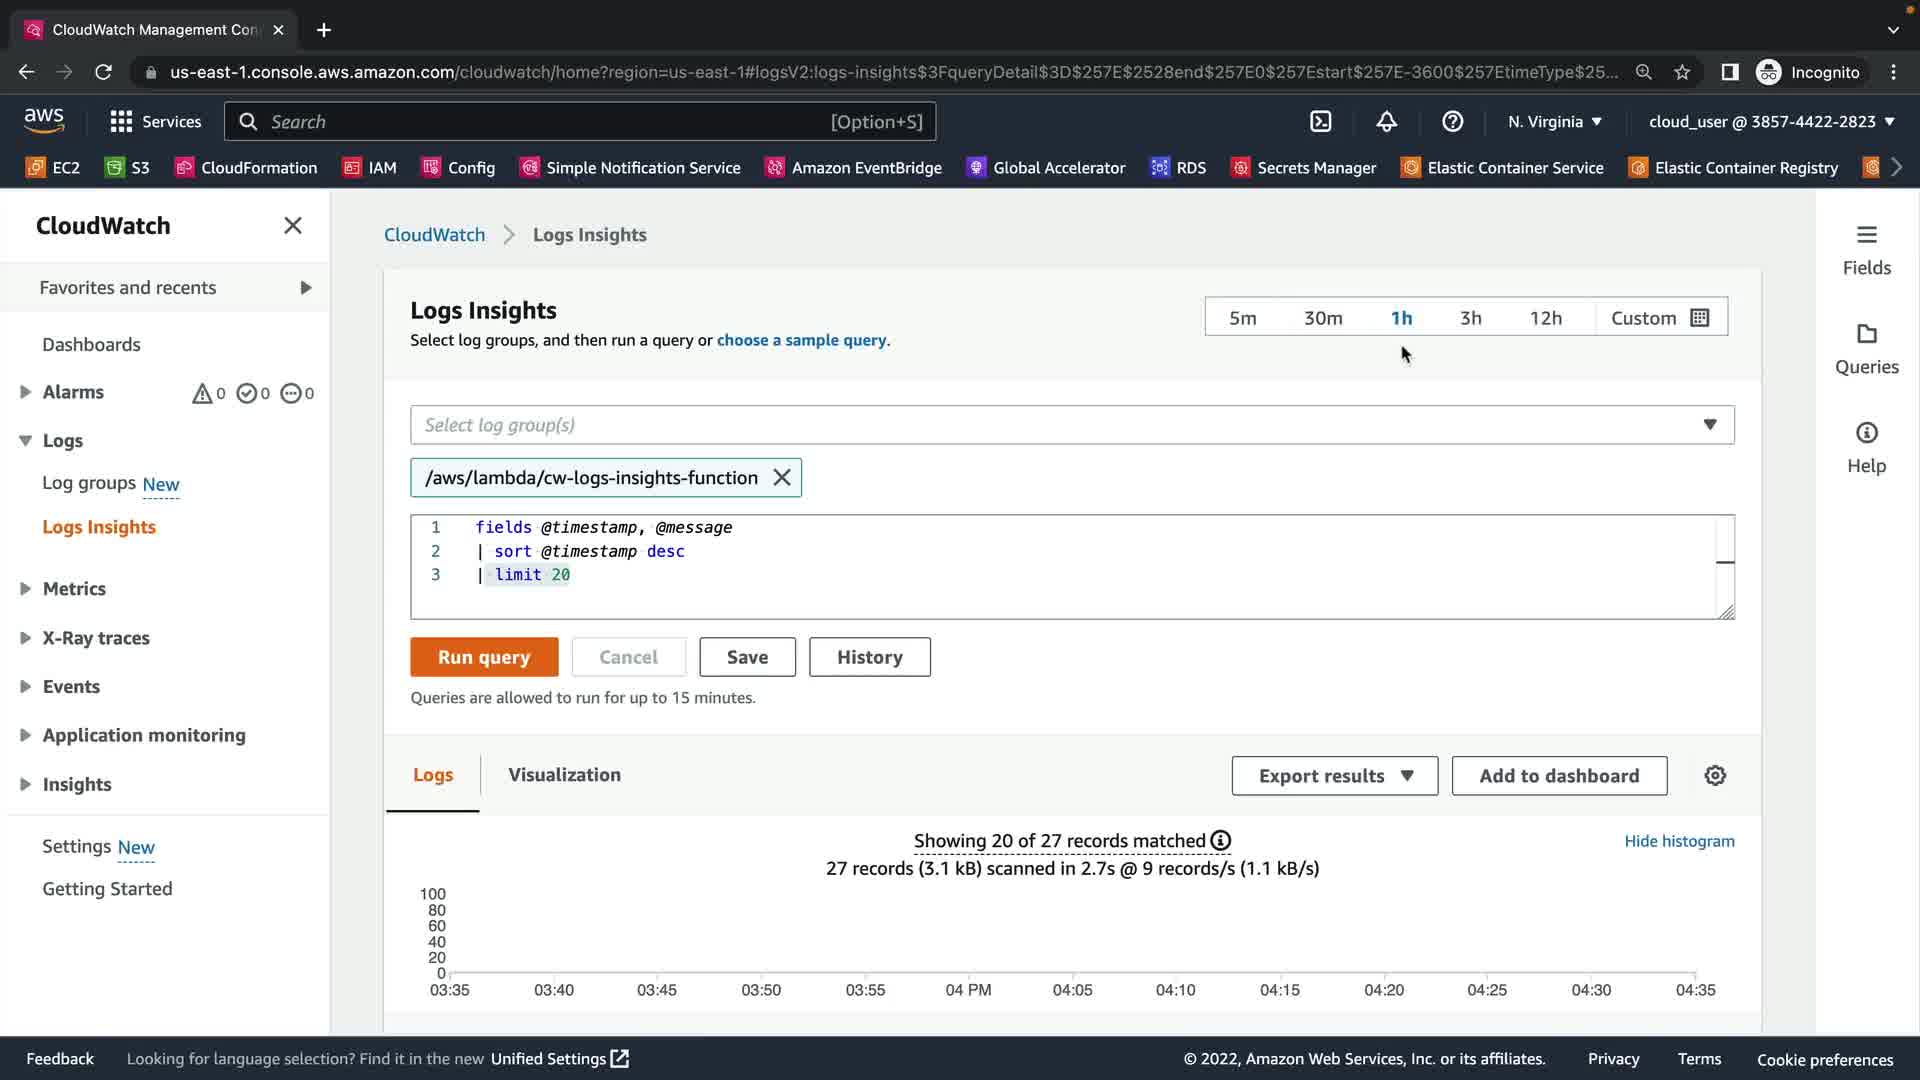Click the results settings gear icon

pyautogui.click(x=1715, y=776)
